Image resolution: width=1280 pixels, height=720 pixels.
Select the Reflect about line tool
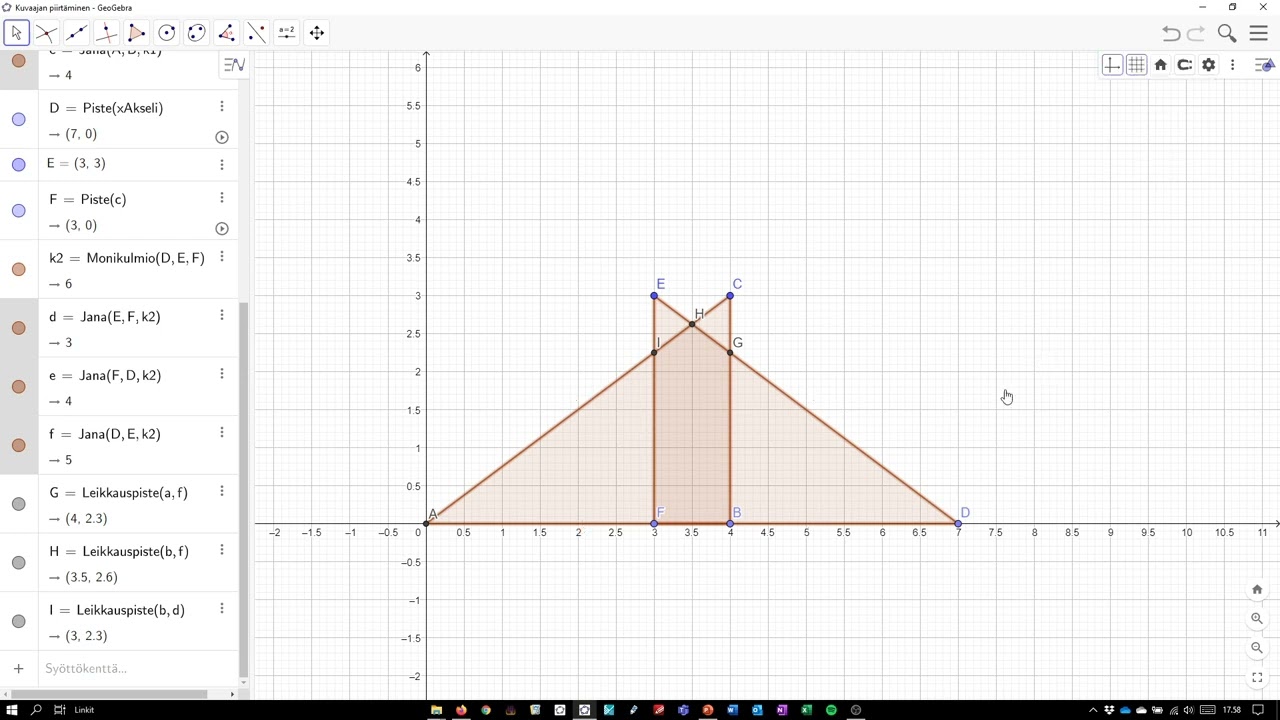pos(257,33)
